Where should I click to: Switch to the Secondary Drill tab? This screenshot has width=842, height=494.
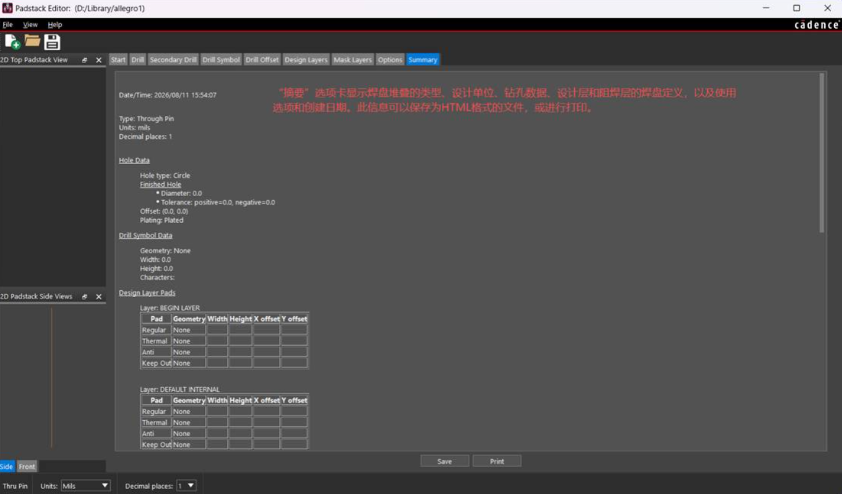point(173,60)
